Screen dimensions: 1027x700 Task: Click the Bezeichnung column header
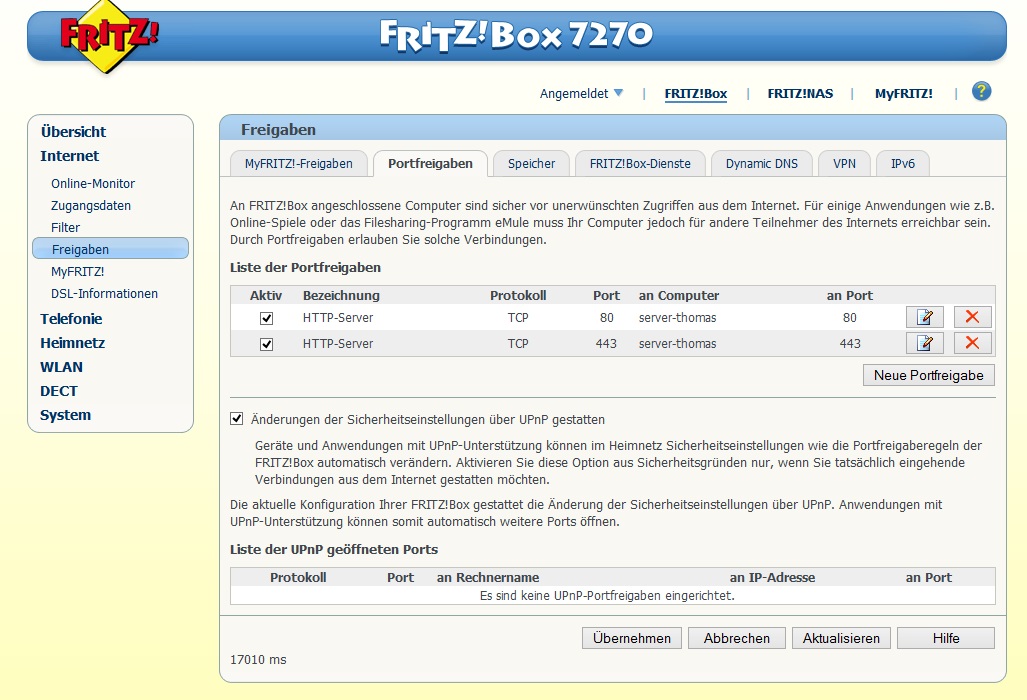[x=341, y=295]
